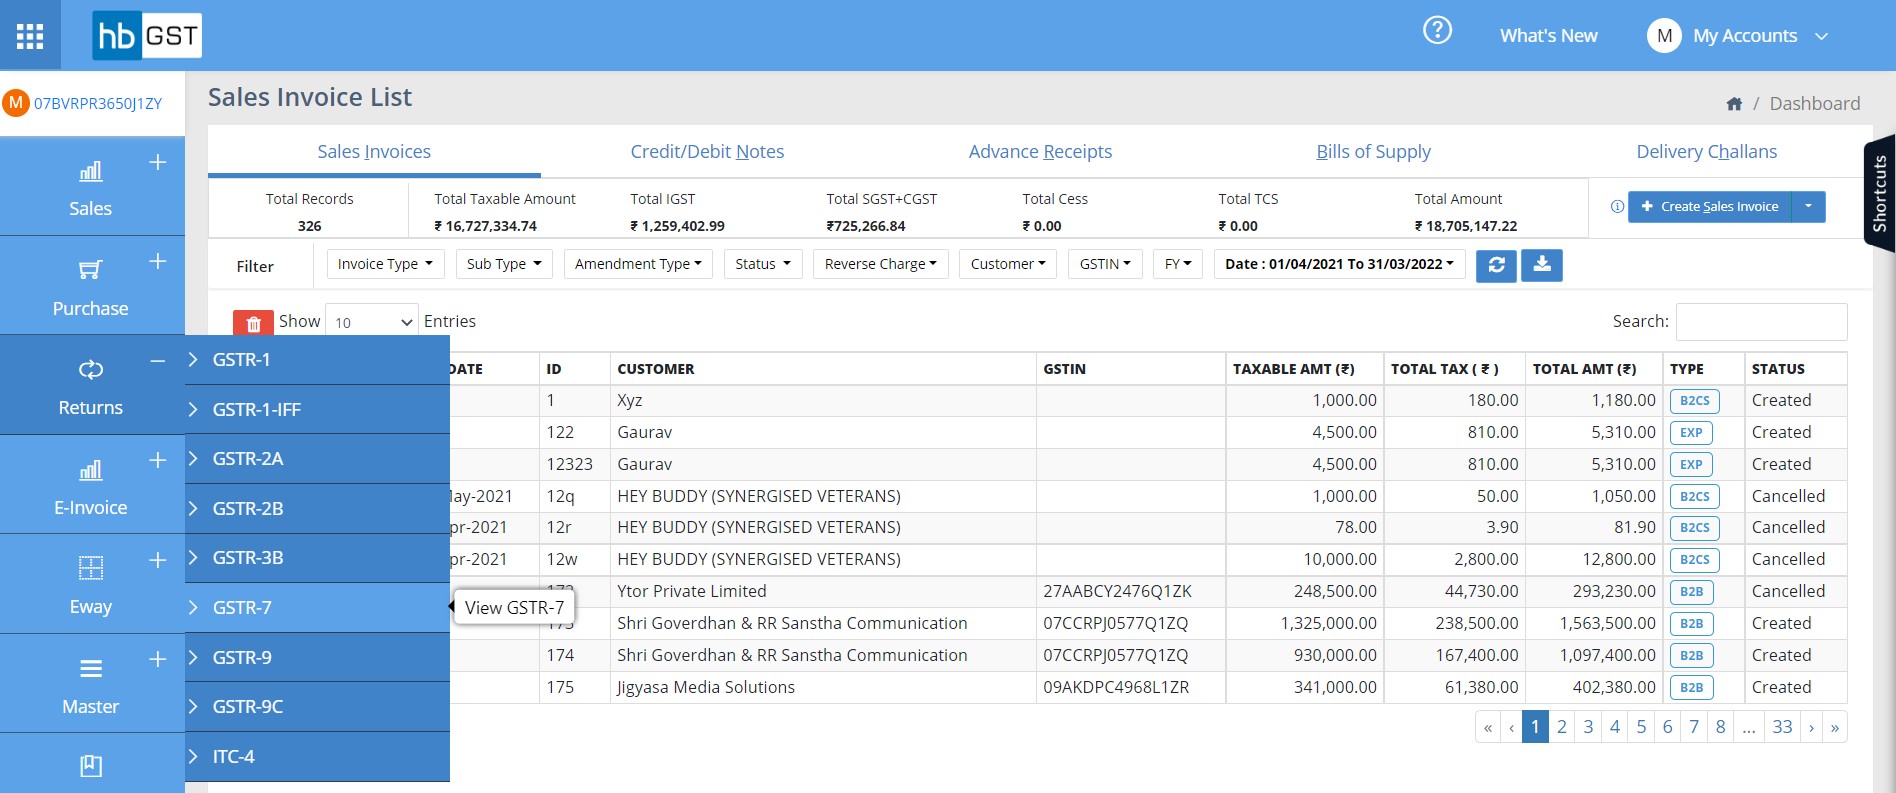Switch to Credit/Debit Notes tab
Viewport: 1896px width, 793px height.
[707, 152]
